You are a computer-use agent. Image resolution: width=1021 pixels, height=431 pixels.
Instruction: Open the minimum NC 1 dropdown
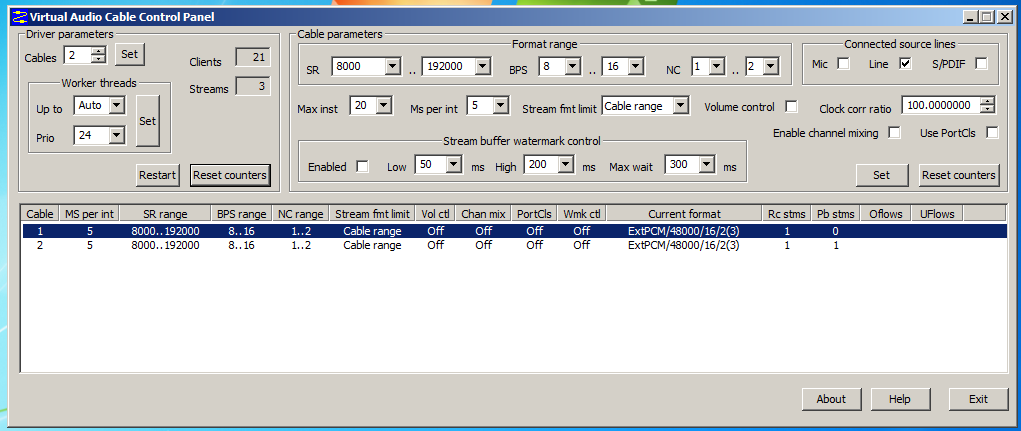point(717,66)
